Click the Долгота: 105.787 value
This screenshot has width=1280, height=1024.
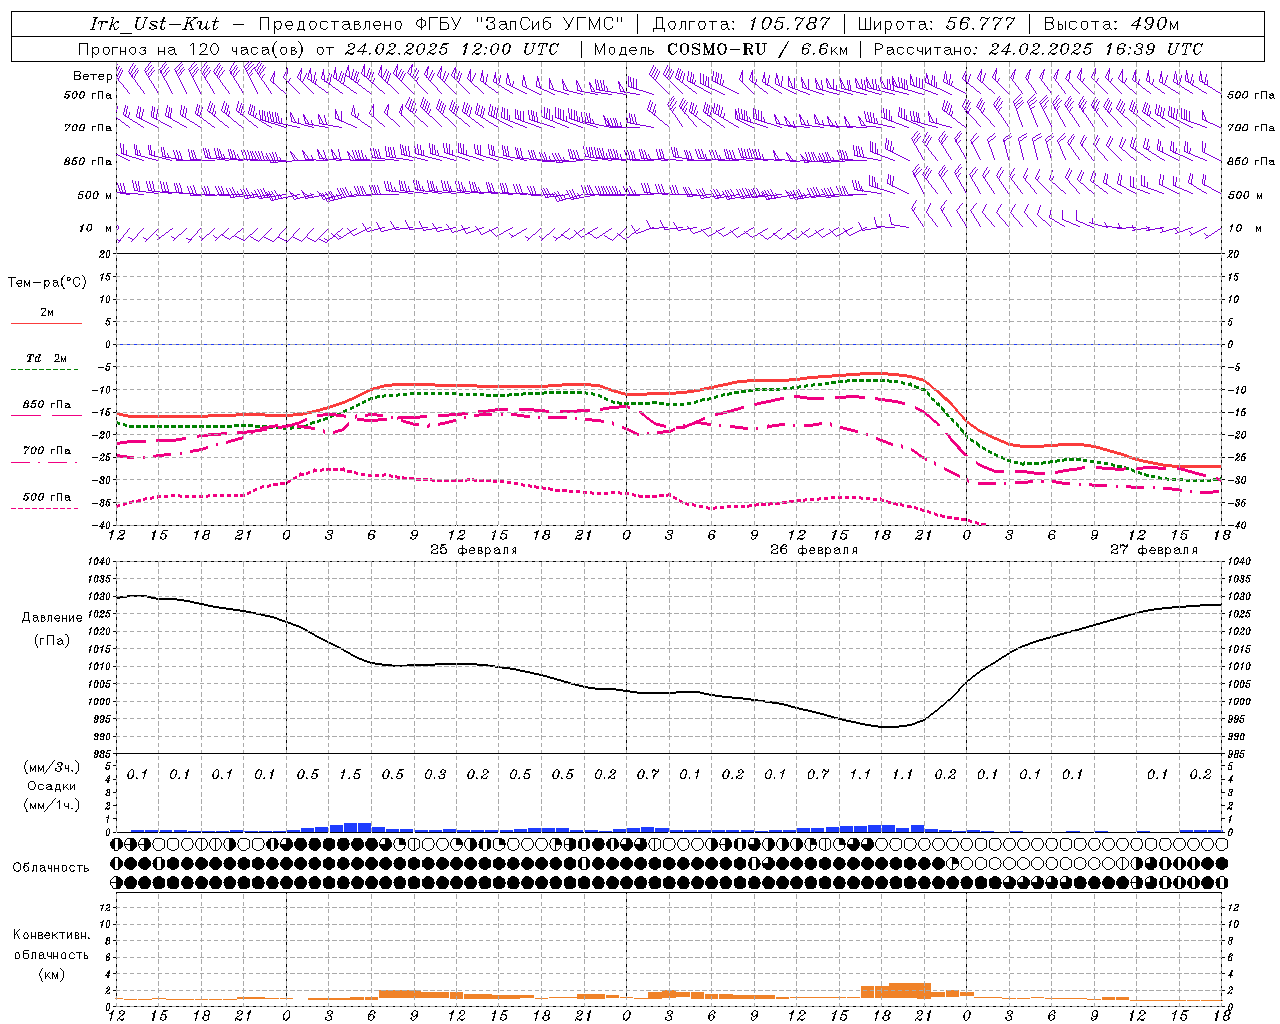741,24
